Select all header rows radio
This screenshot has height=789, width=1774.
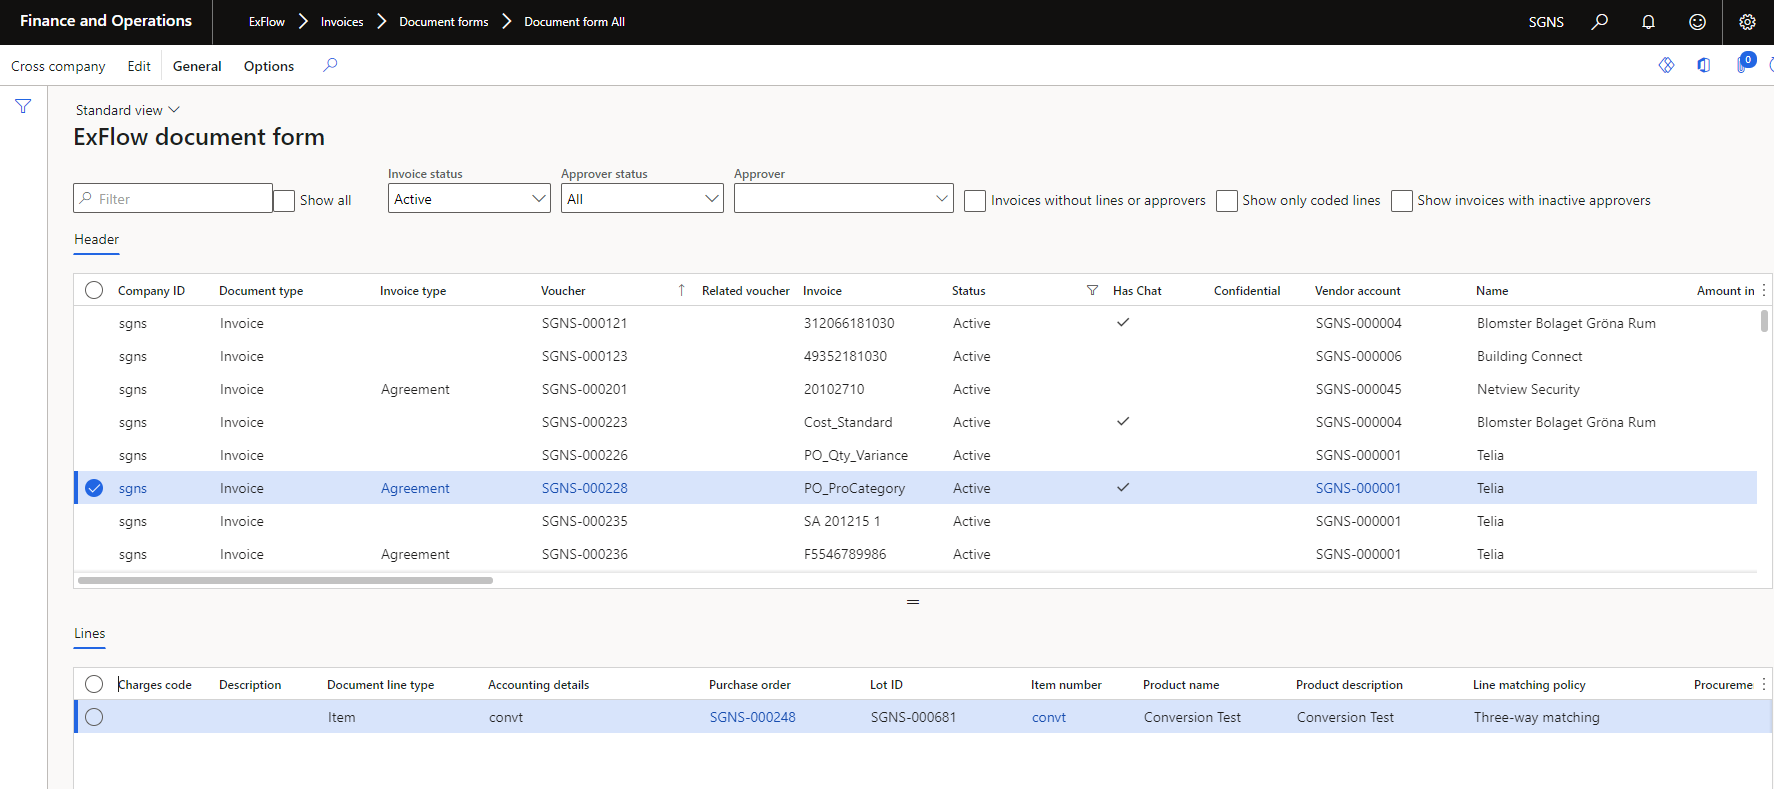94,290
